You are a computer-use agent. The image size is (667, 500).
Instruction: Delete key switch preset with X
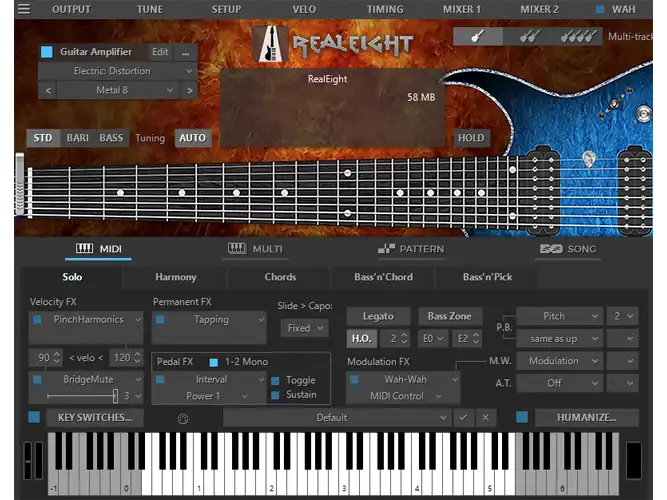(485, 418)
